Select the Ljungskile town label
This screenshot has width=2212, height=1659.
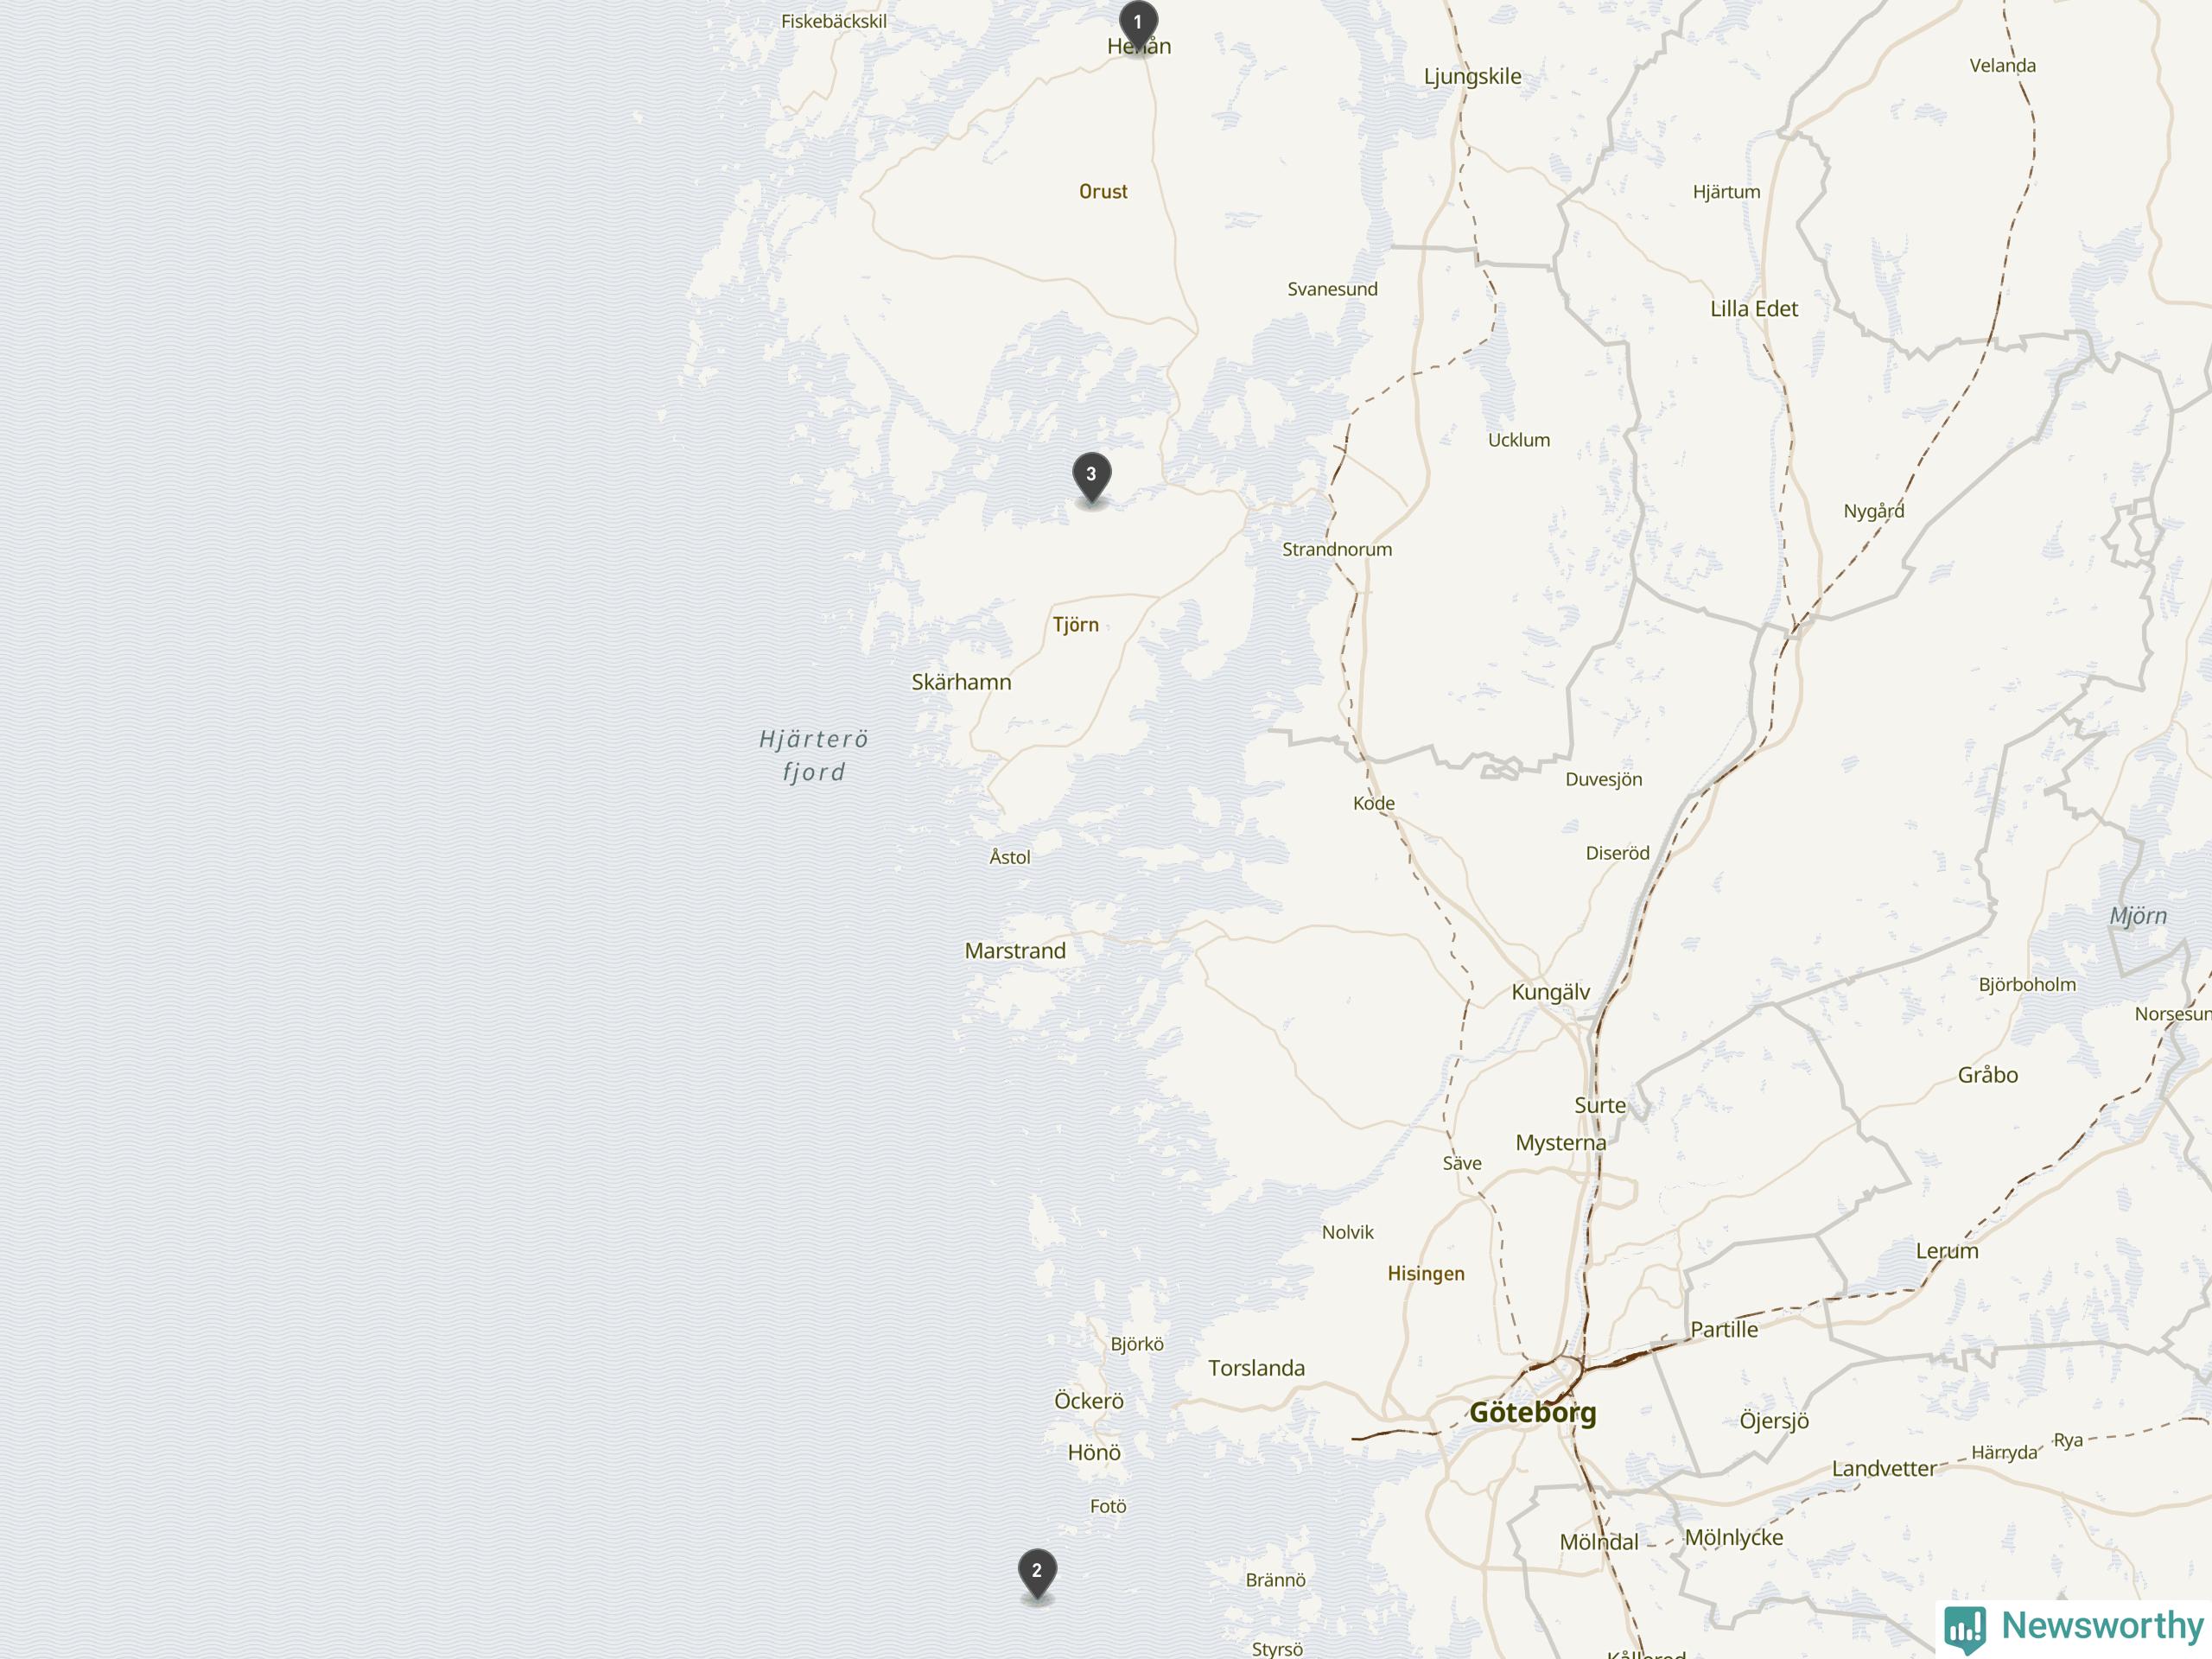click(1472, 77)
